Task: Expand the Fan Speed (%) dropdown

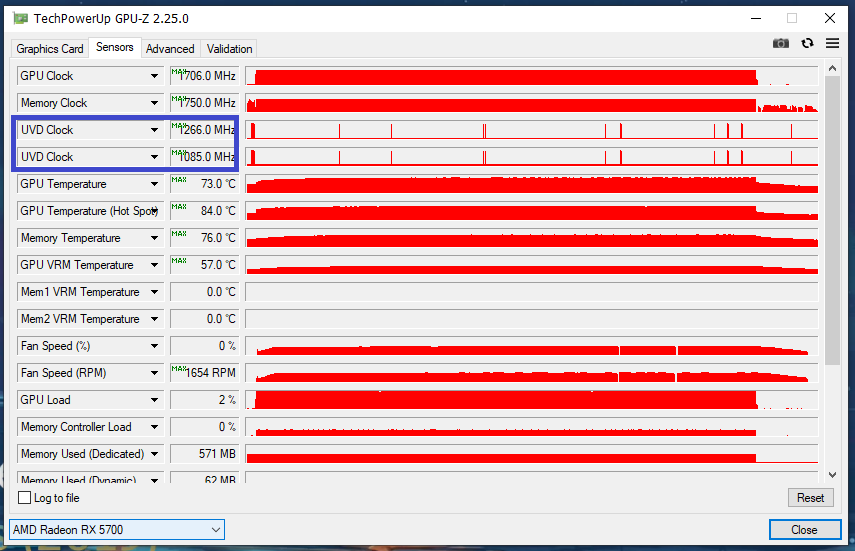Action: [x=154, y=346]
